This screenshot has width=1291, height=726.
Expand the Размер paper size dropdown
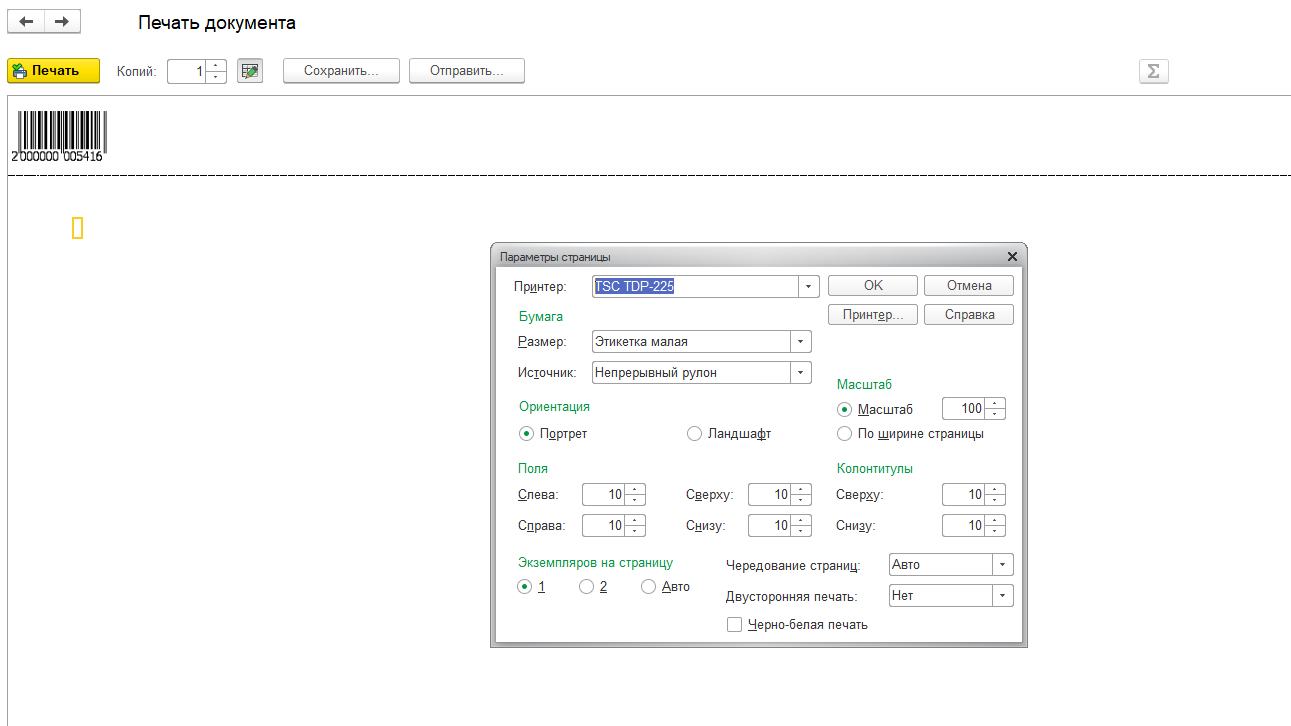tap(800, 342)
